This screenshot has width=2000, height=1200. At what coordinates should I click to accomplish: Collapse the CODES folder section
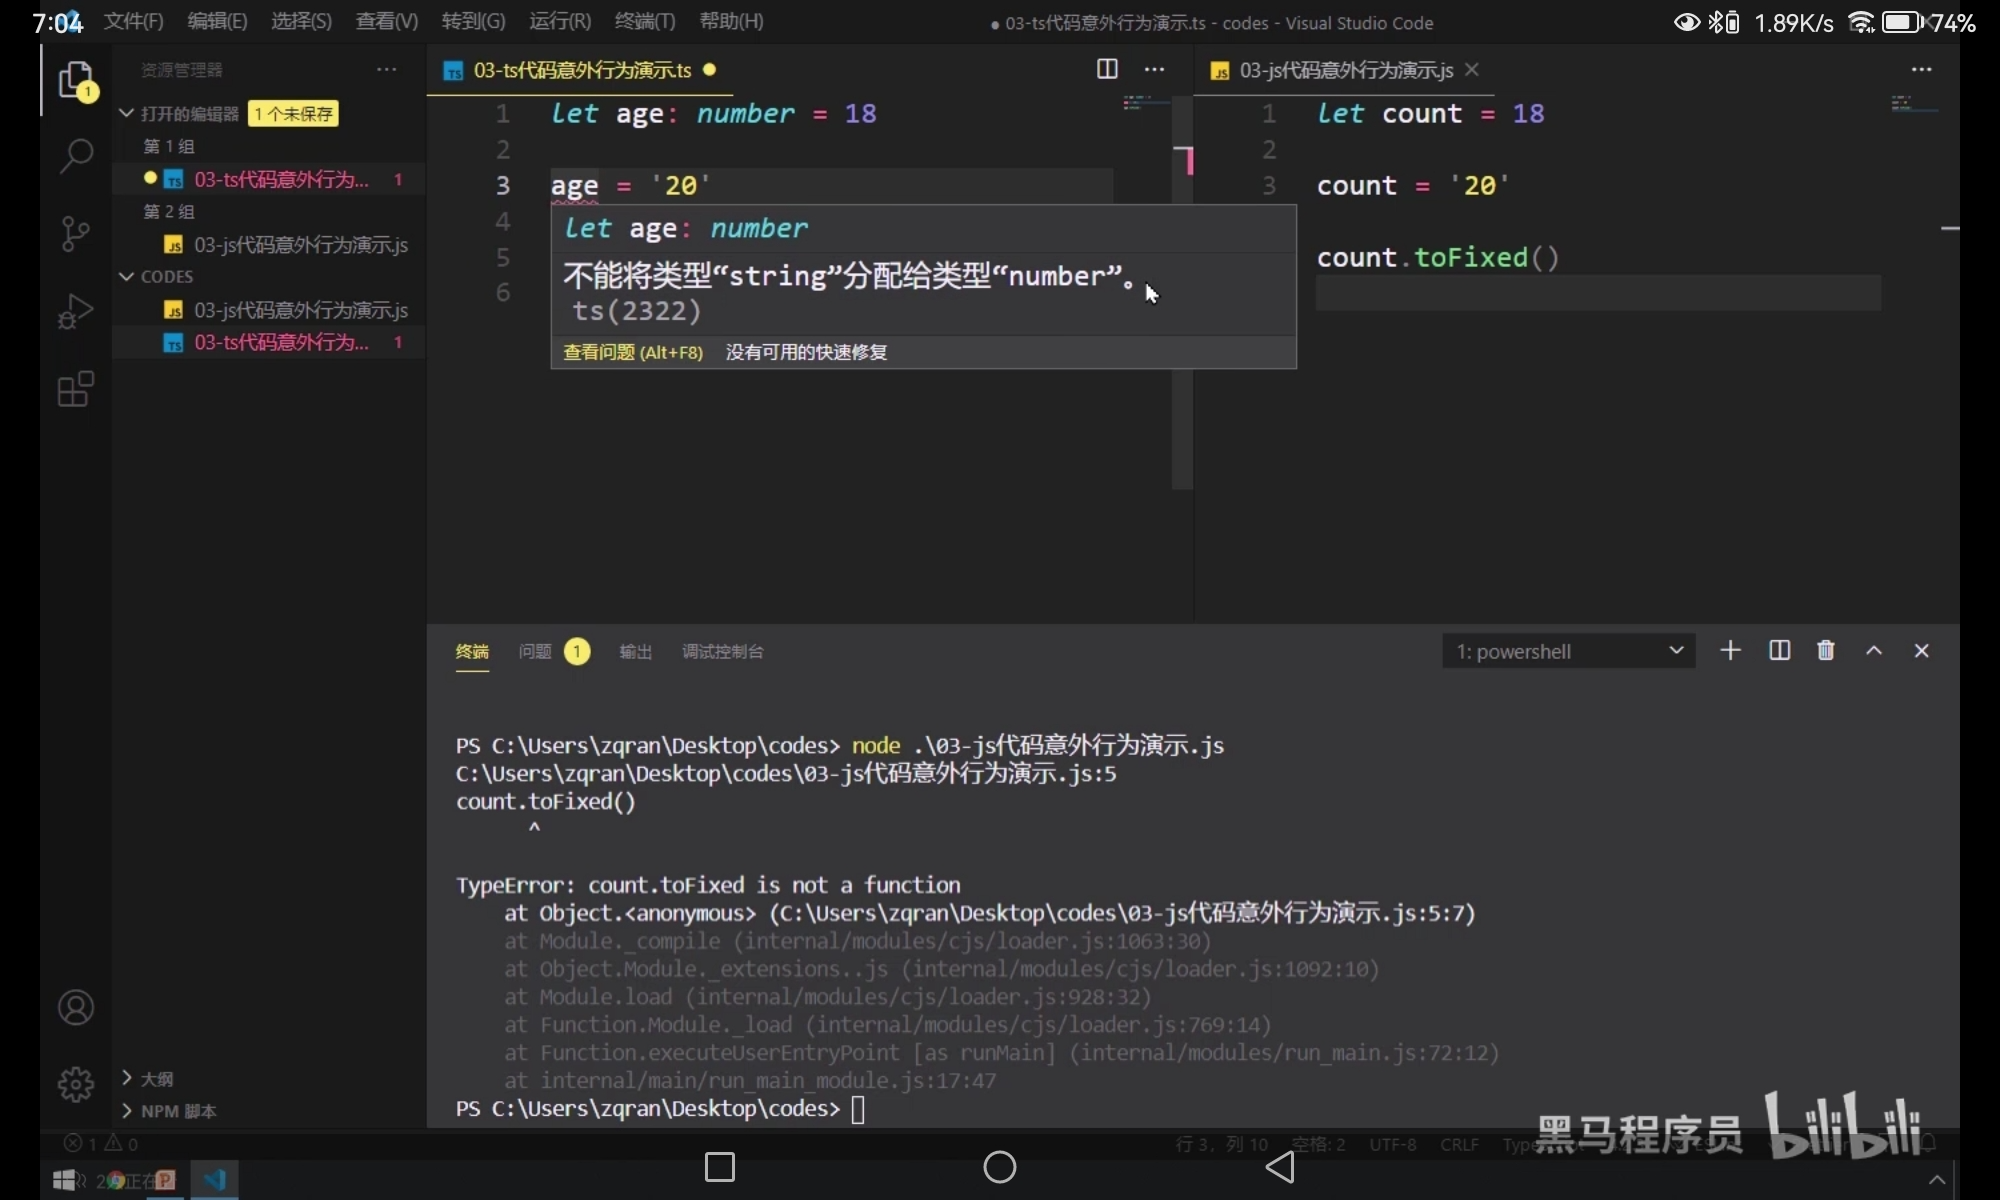(127, 276)
